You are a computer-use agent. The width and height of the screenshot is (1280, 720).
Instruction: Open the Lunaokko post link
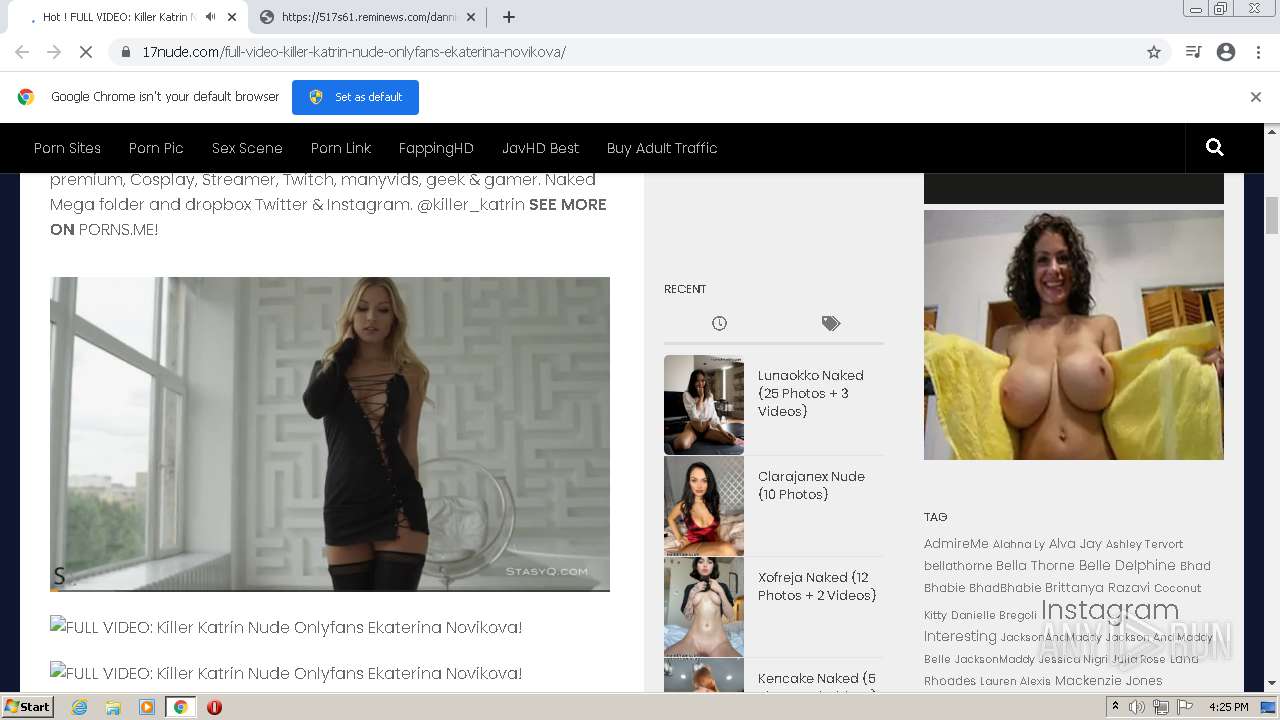coord(810,393)
